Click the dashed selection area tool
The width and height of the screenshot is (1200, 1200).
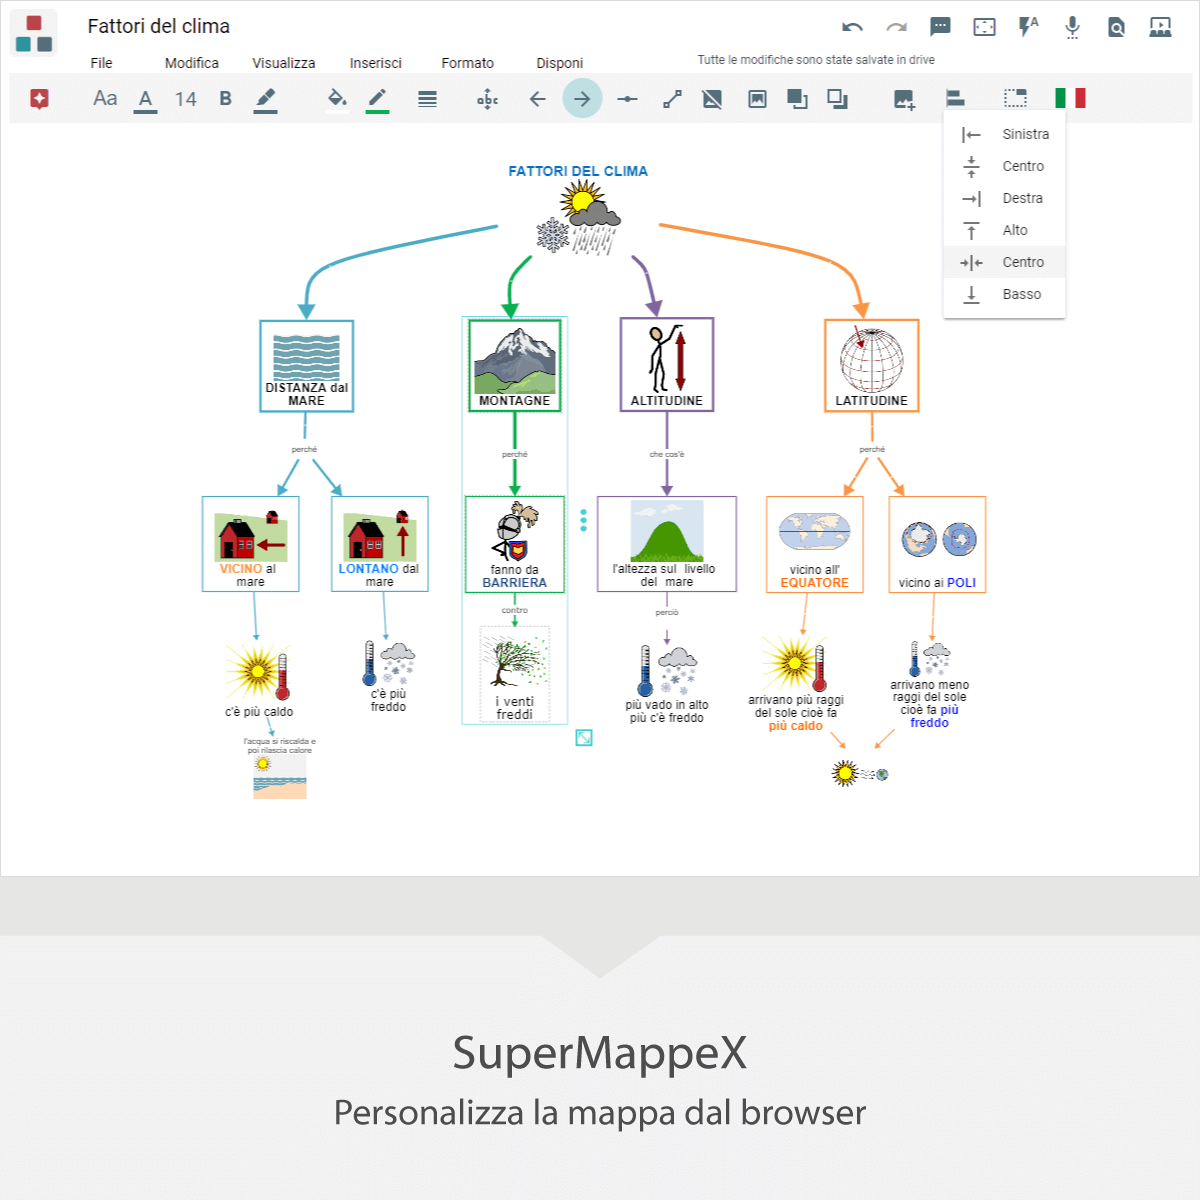[x=1015, y=98]
